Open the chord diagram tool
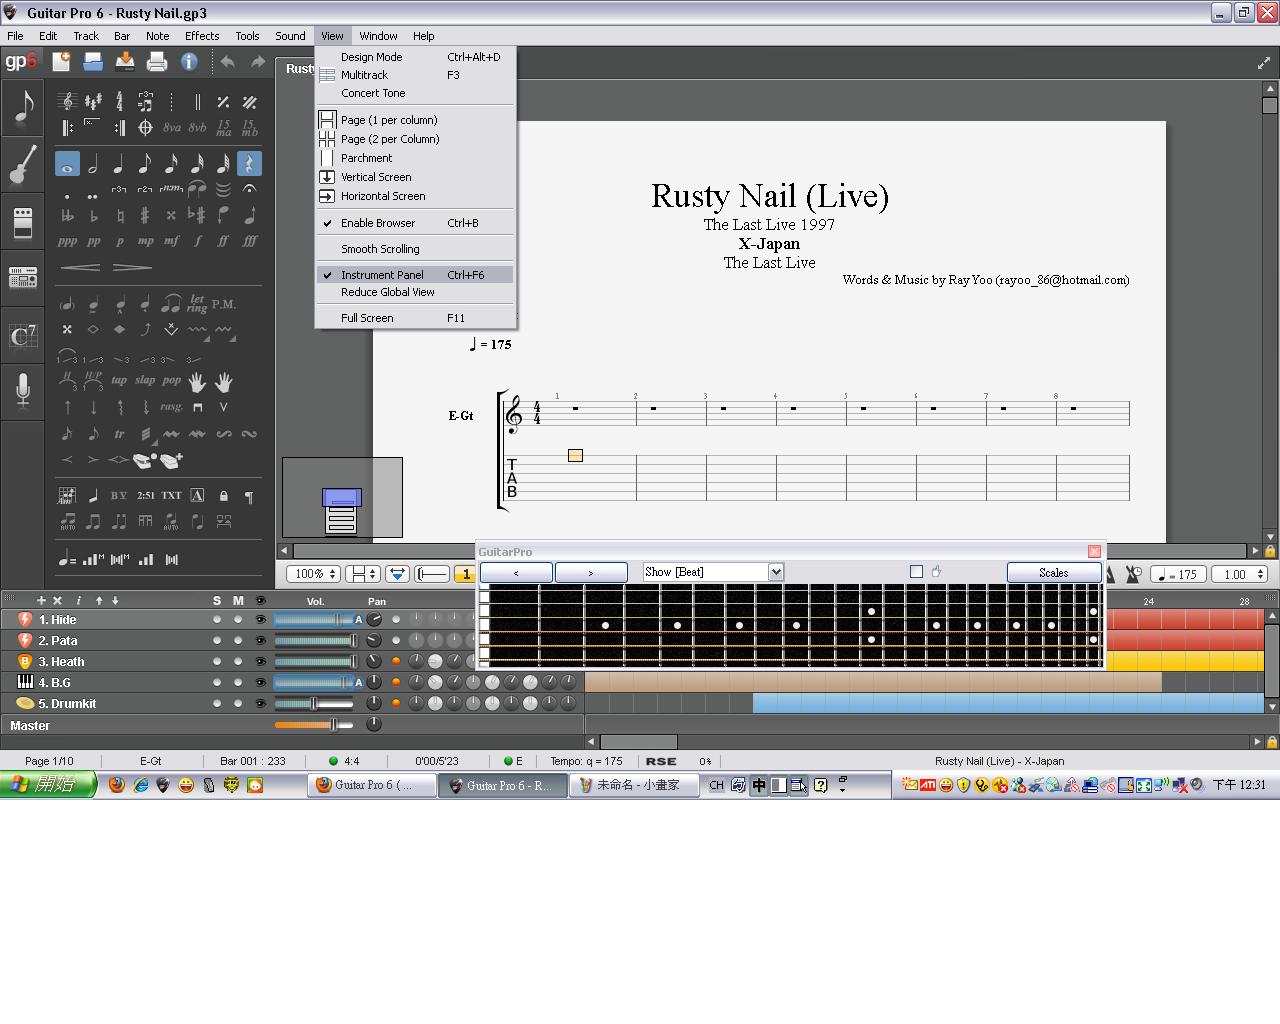Image resolution: width=1280 pixels, height=1024 pixels. [67, 495]
